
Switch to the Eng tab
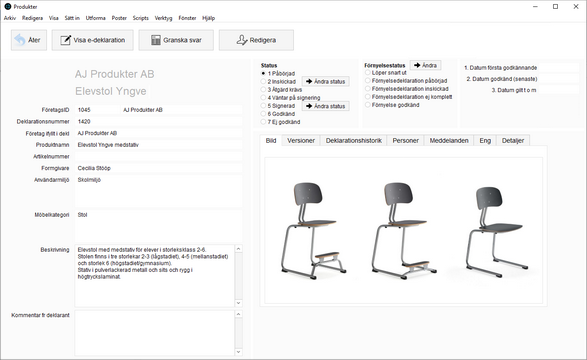click(485, 140)
